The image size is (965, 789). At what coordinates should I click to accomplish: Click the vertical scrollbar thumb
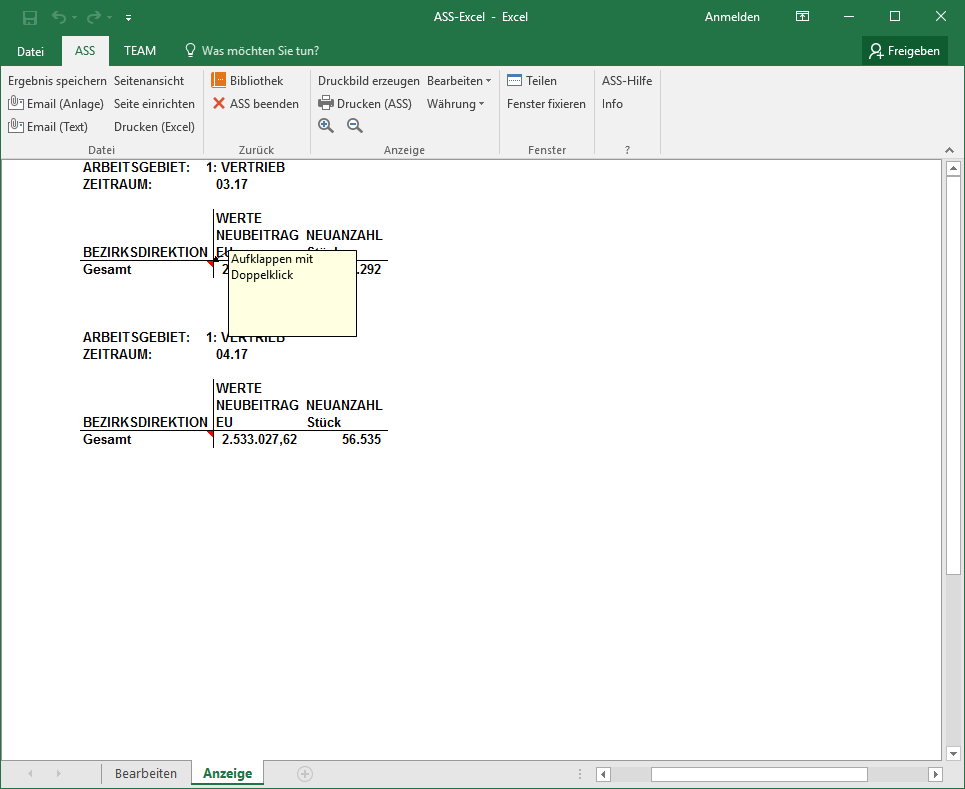pyautogui.click(x=953, y=375)
